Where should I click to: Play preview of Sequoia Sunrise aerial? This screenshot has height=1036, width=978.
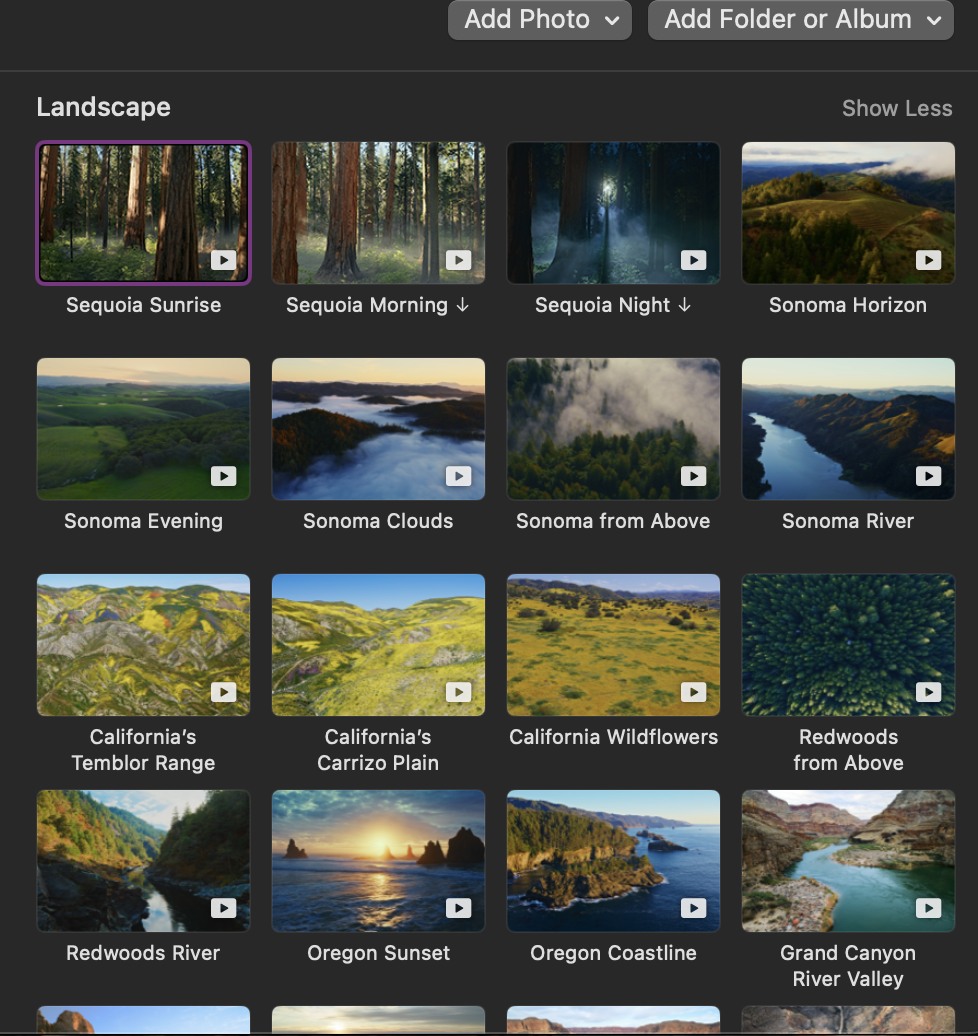(224, 260)
